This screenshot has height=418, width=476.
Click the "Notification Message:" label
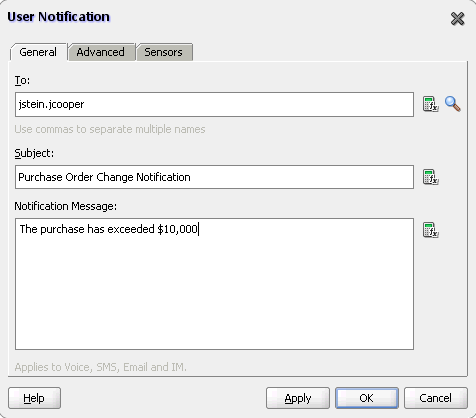66,206
